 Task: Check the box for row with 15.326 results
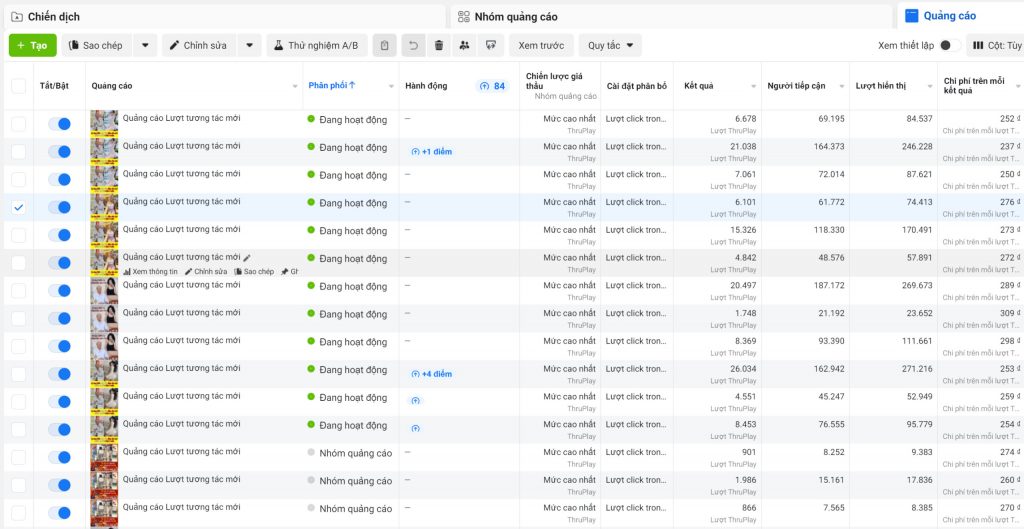[x=19, y=235]
